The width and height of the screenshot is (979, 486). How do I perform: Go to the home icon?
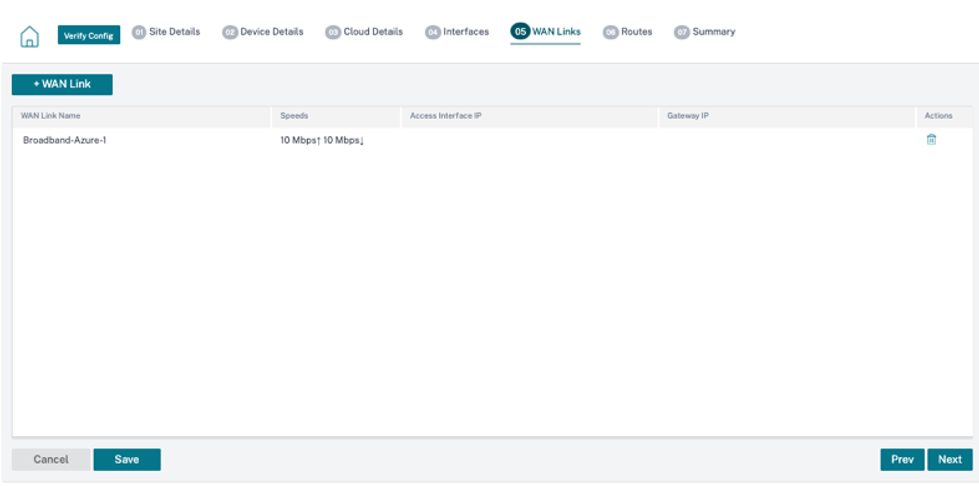pyautogui.click(x=29, y=37)
